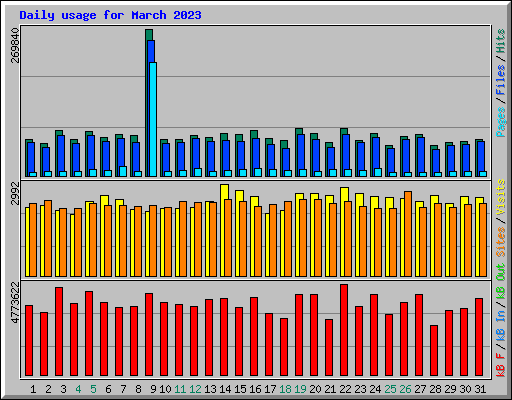Click x-axis day label 5

93,389
